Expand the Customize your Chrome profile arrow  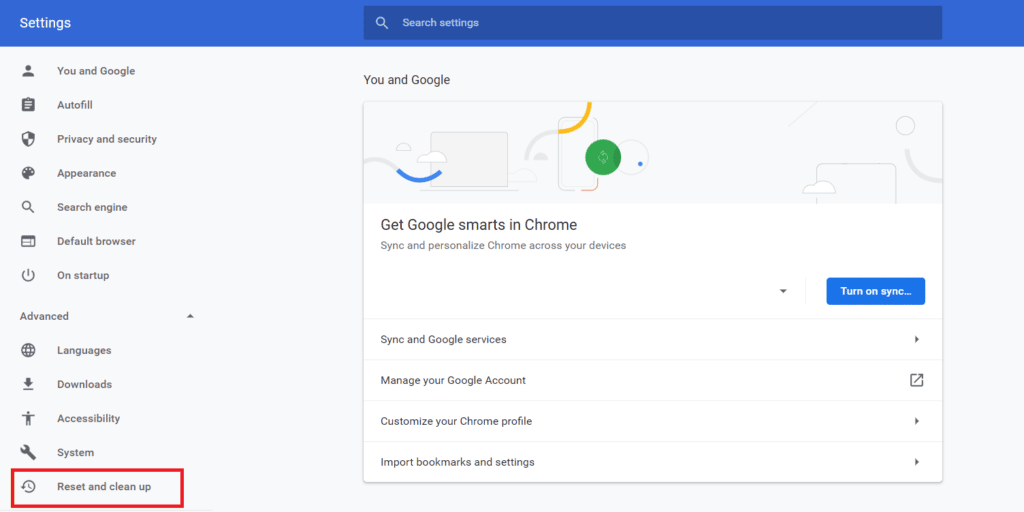coord(917,421)
